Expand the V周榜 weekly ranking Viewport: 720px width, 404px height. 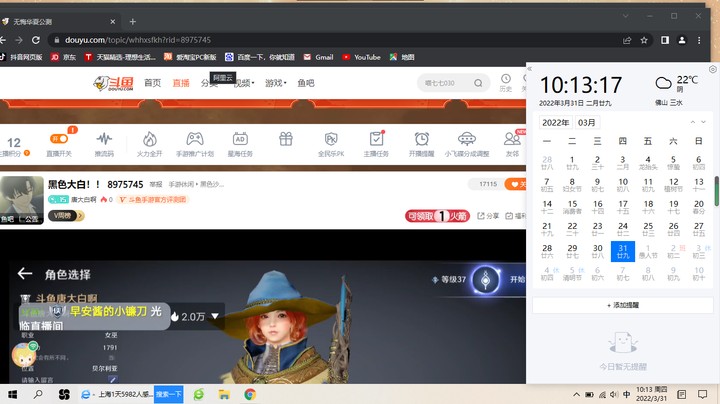pyautogui.click(x=66, y=215)
